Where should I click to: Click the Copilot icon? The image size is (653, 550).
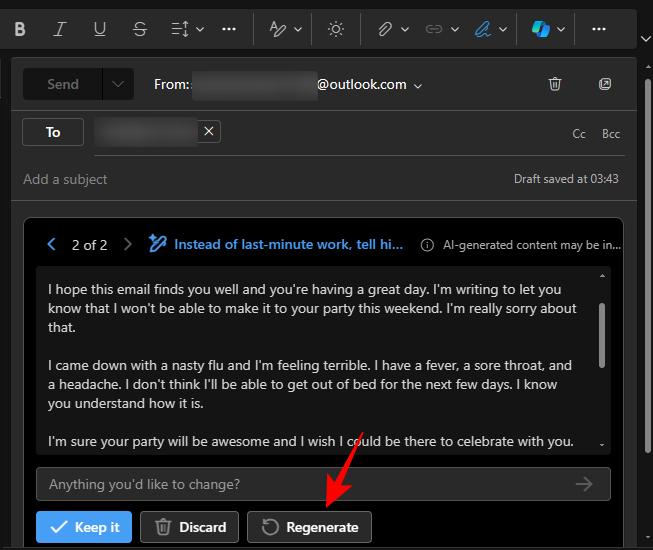541,29
